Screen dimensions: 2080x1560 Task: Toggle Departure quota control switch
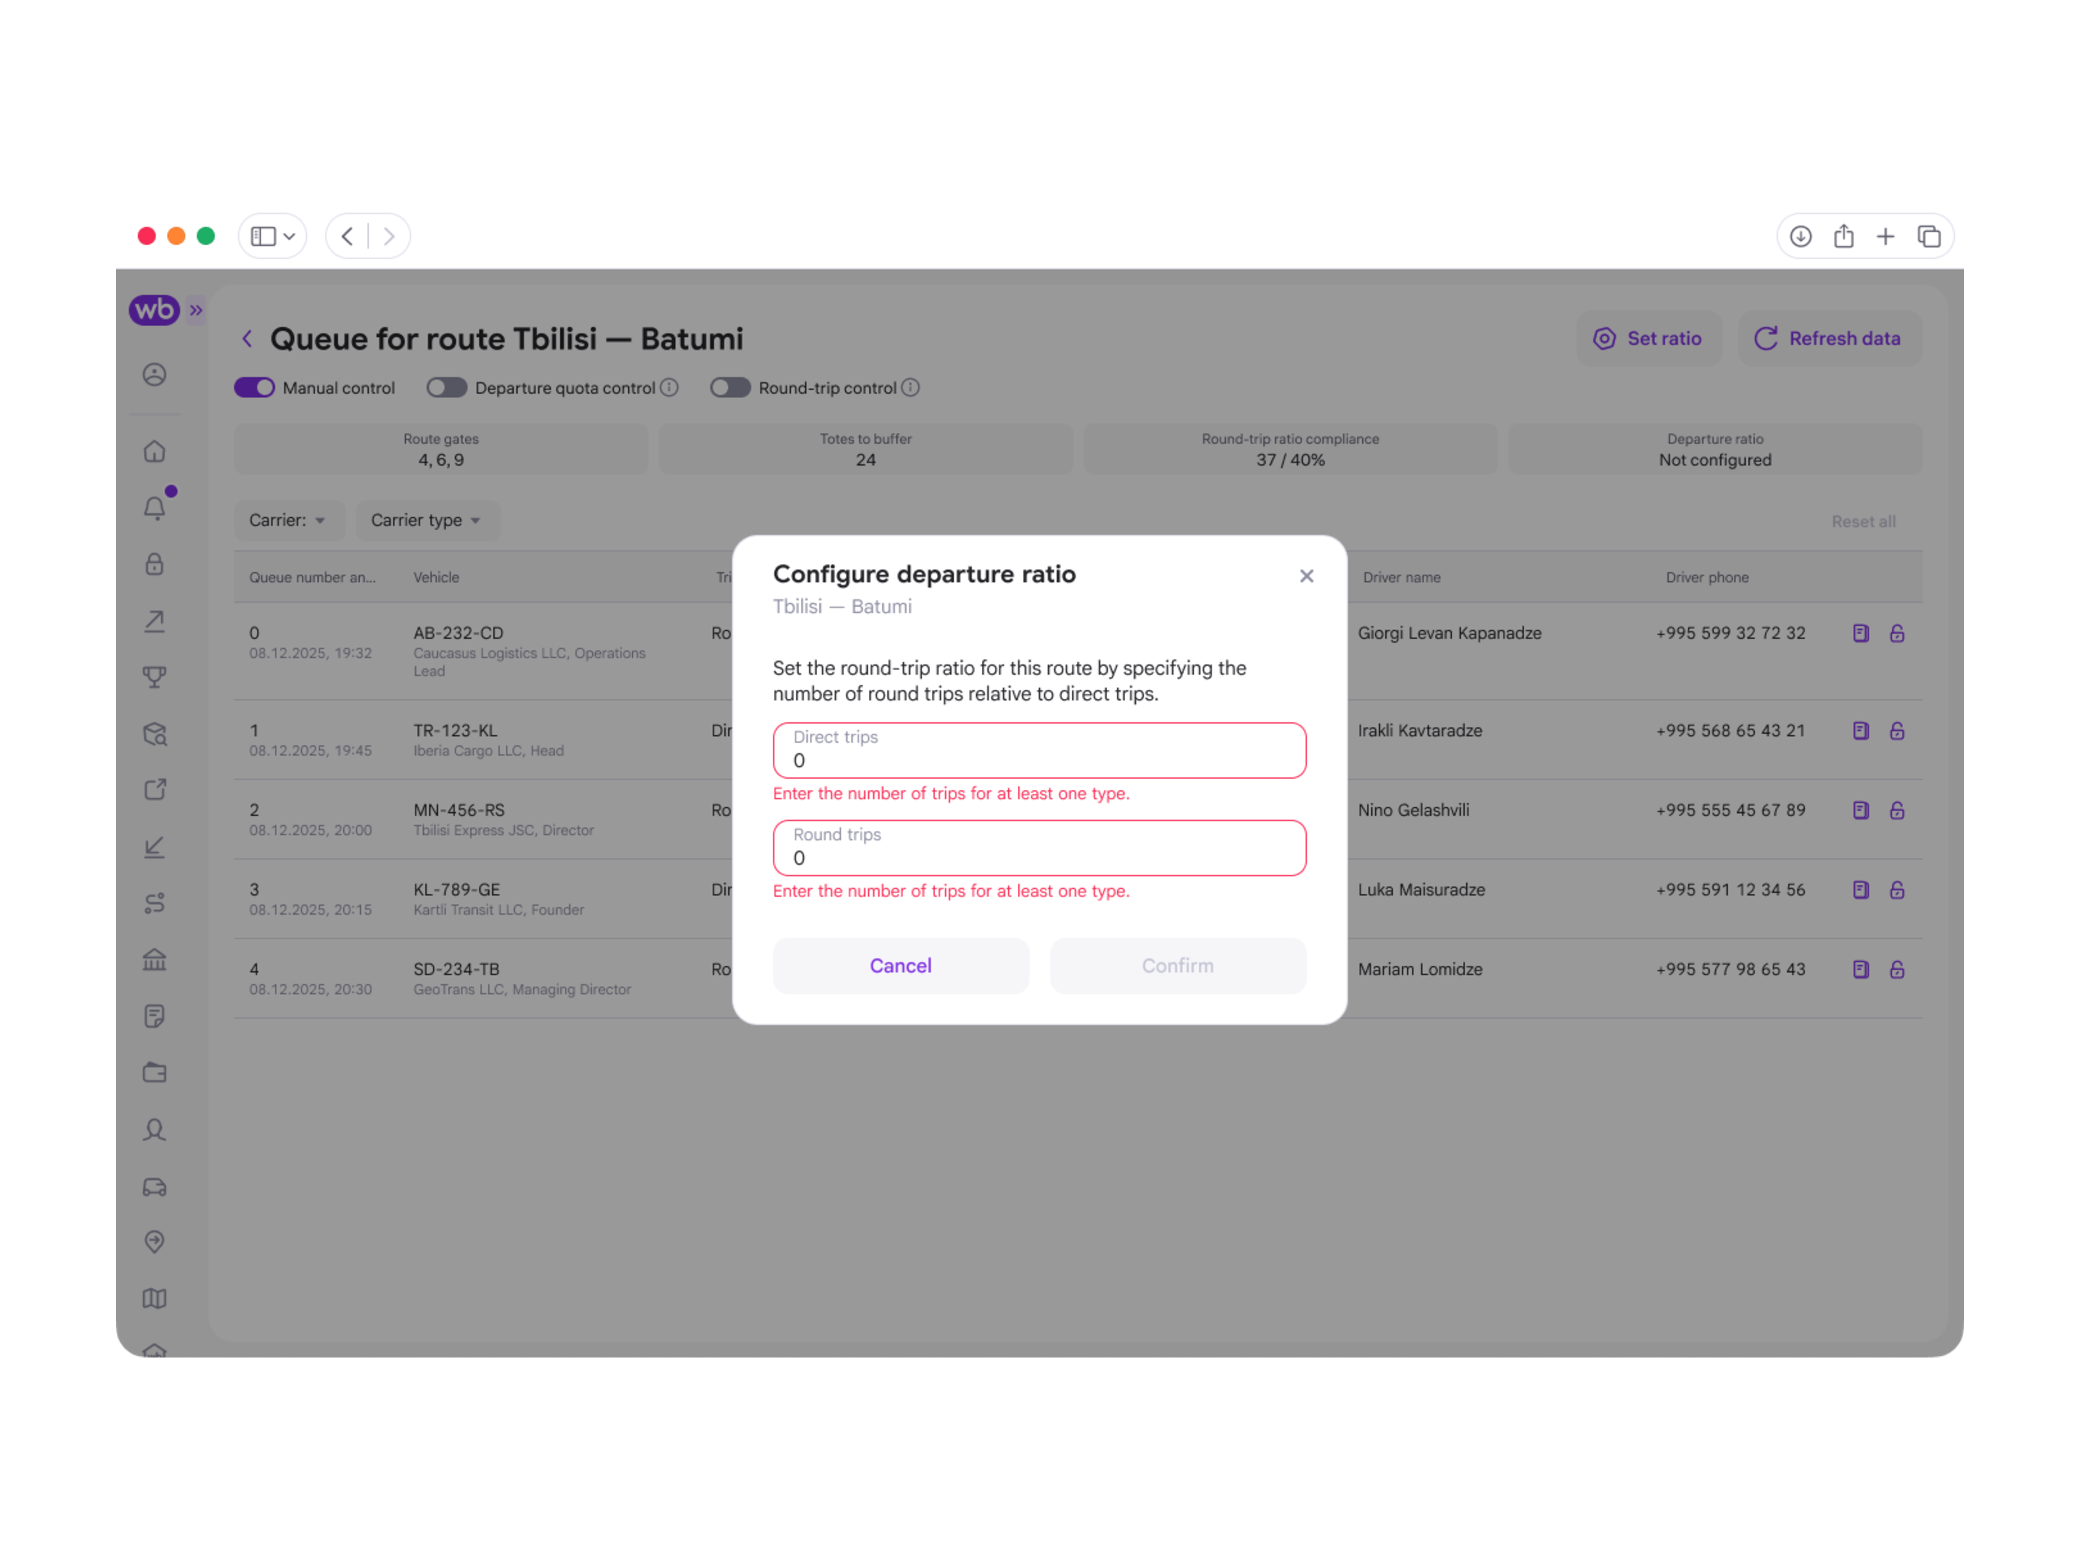point(446,388)
